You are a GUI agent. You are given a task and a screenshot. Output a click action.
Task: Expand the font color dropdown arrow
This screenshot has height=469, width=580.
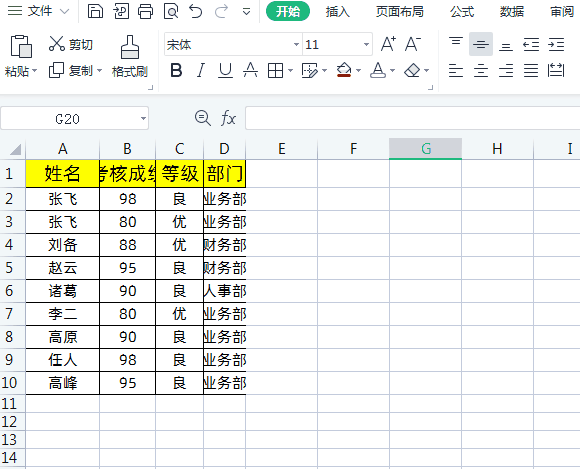click(x=392, y=70)
